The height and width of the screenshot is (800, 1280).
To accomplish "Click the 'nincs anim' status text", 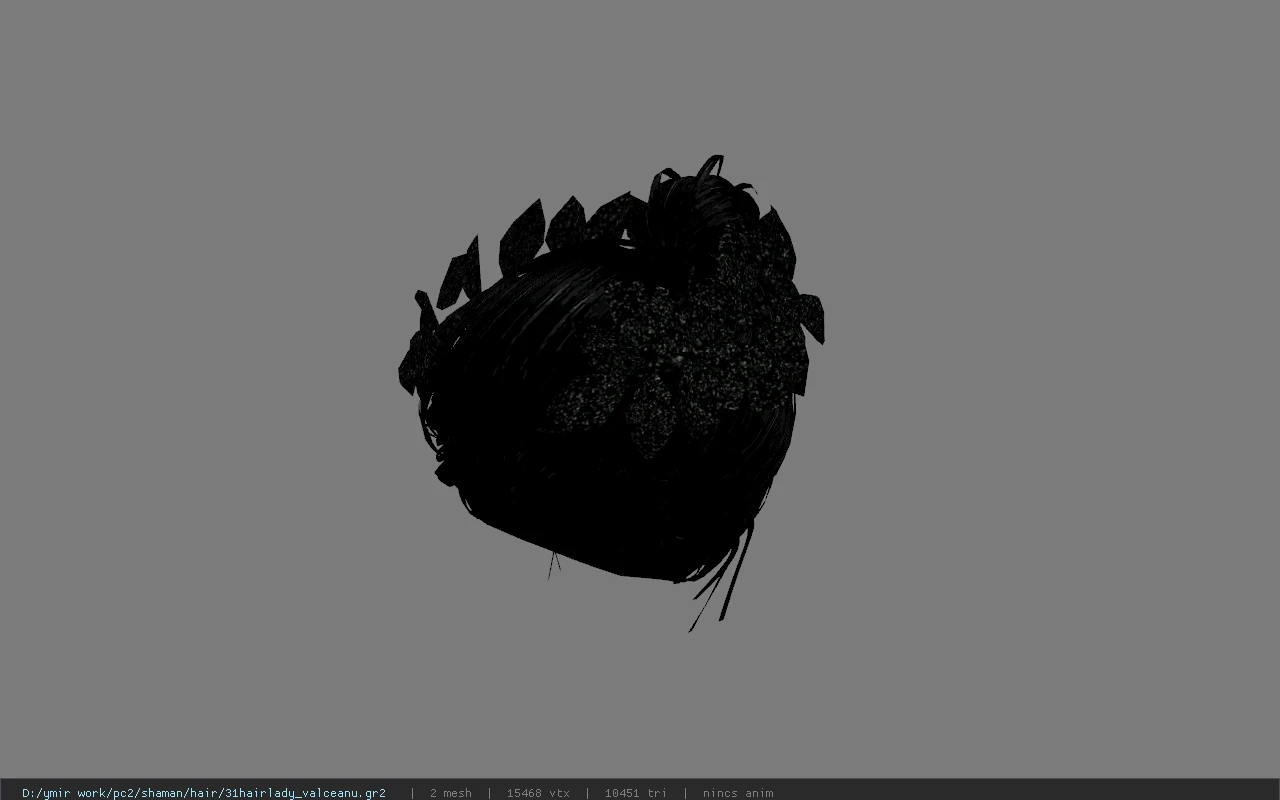I will (738, 793).
